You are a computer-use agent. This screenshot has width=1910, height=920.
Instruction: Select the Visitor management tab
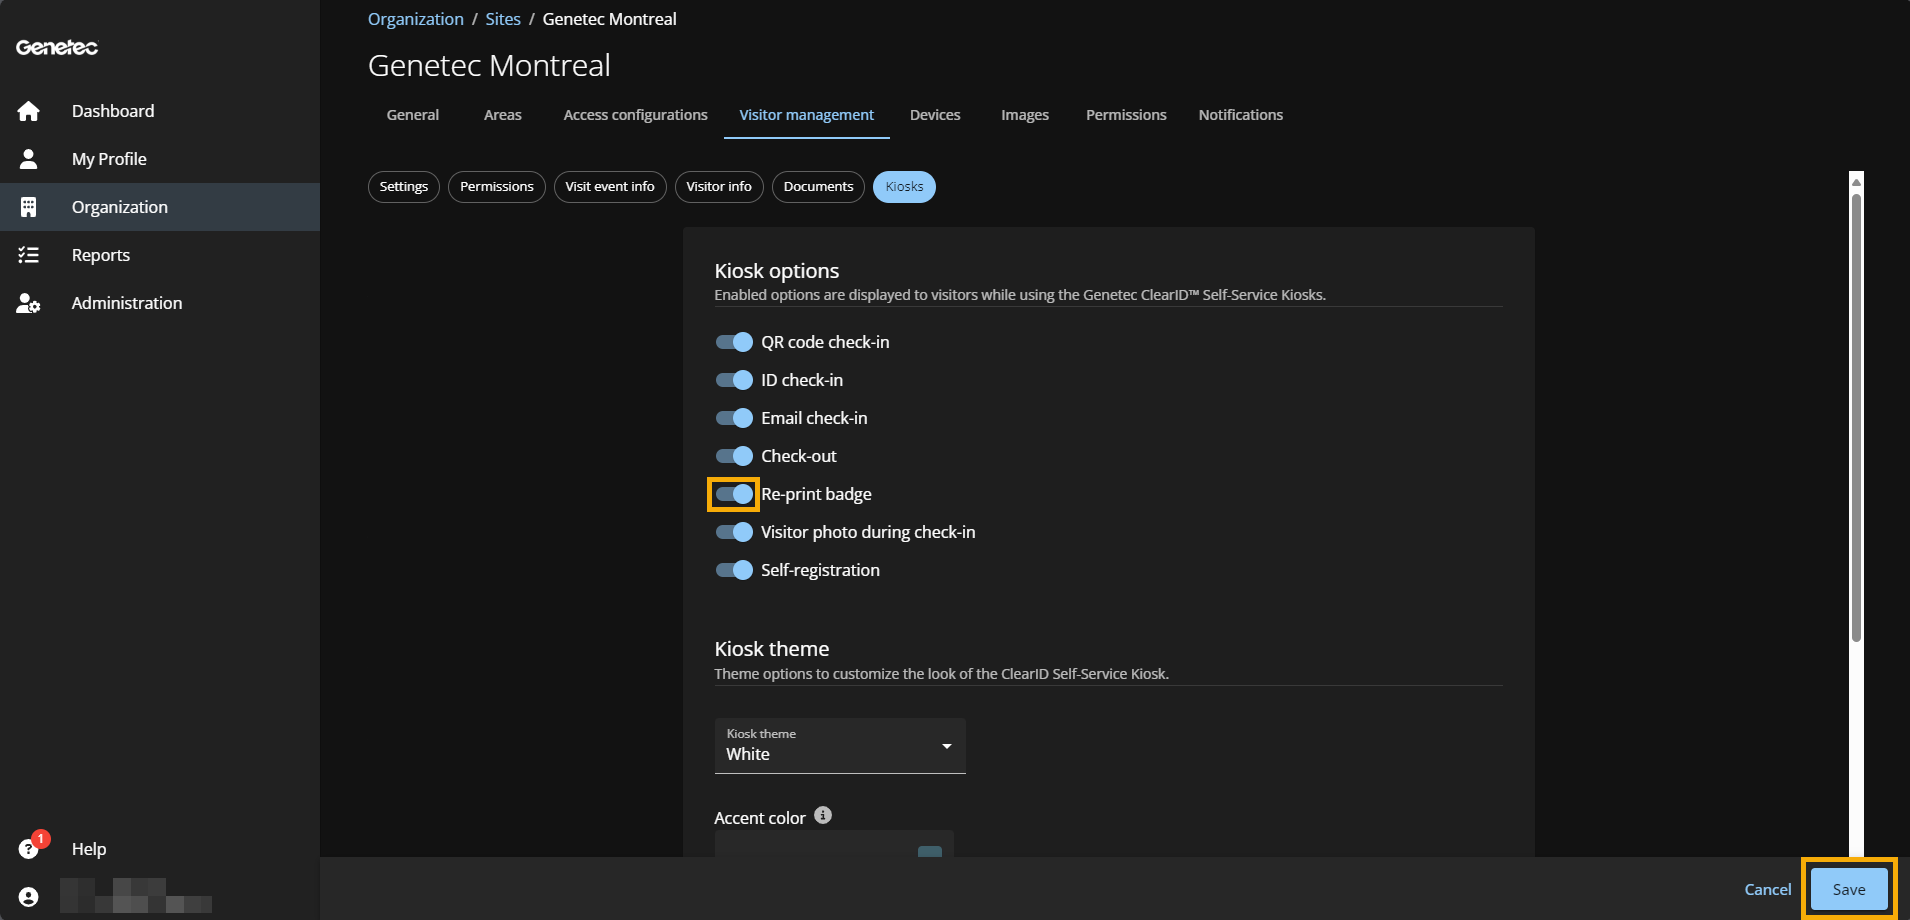tap(807, 115)
